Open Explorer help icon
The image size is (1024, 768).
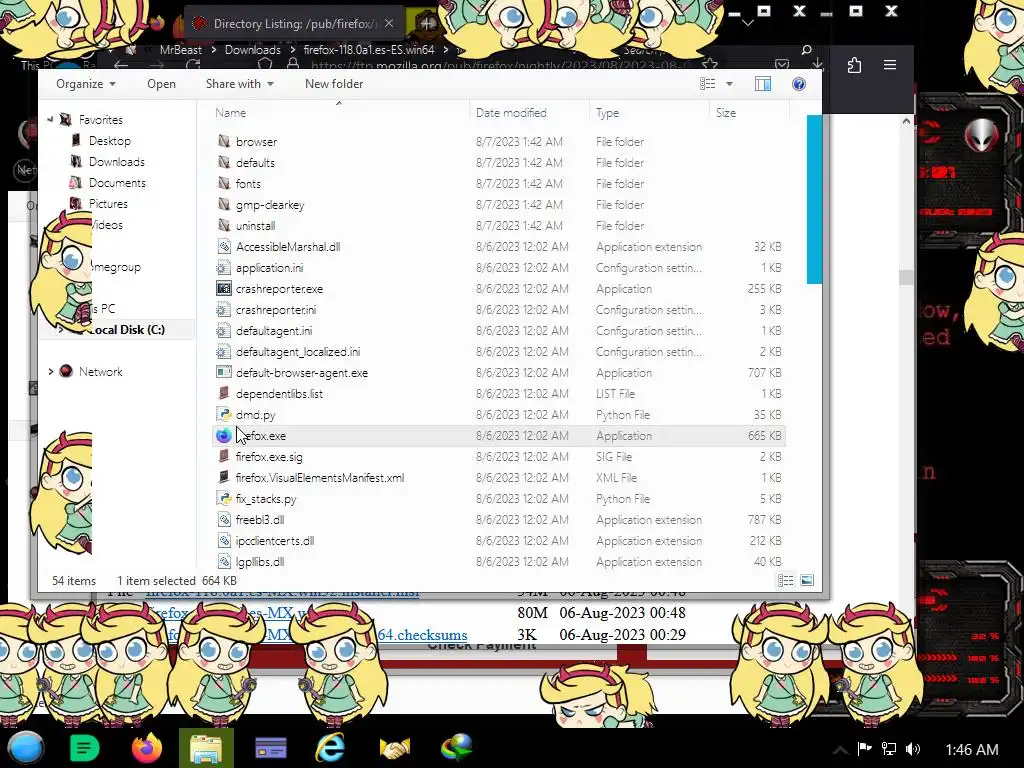[x=799, y=84]
